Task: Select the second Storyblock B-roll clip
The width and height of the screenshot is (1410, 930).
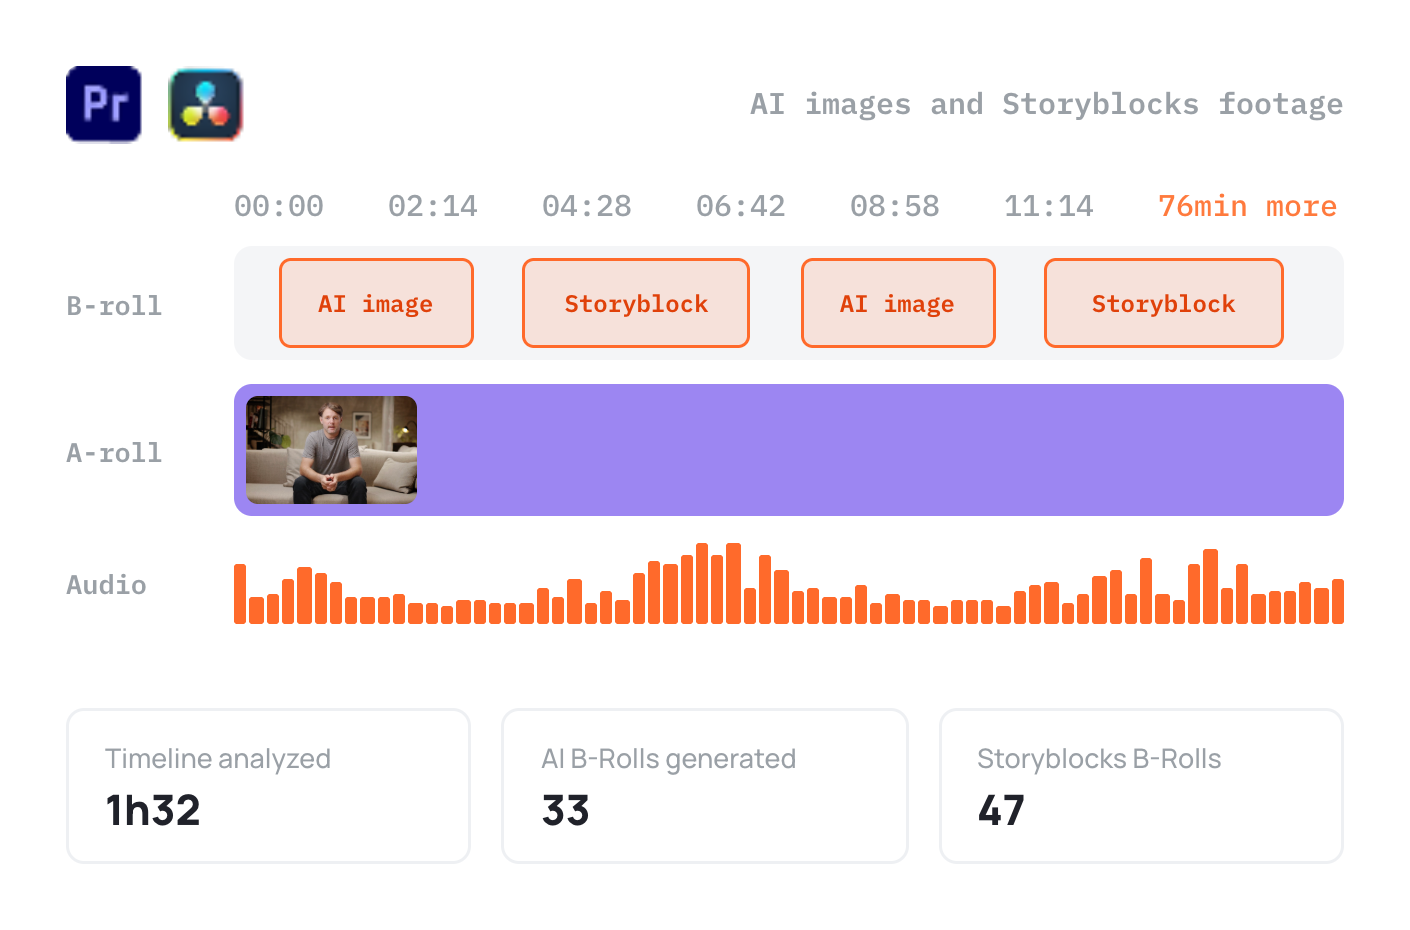Action: pyautogui.click(x=1164, y=303)
